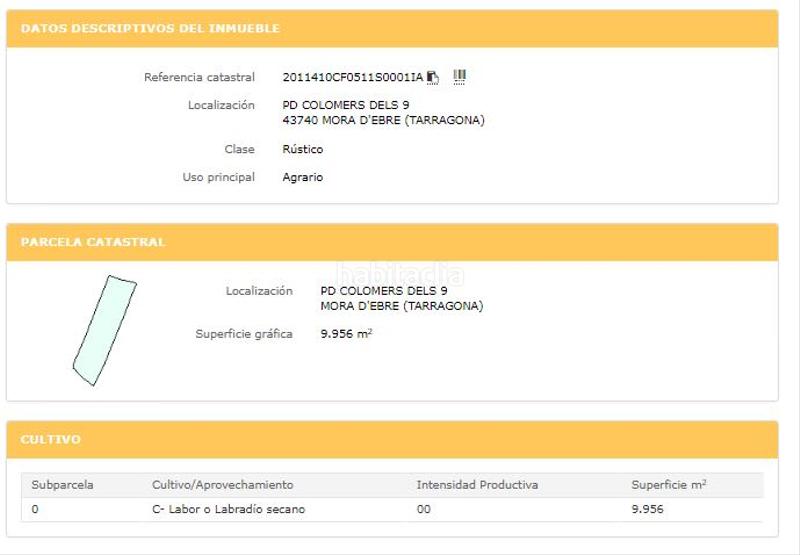Select the 'Referencia catastral' label

coord(199,78)
